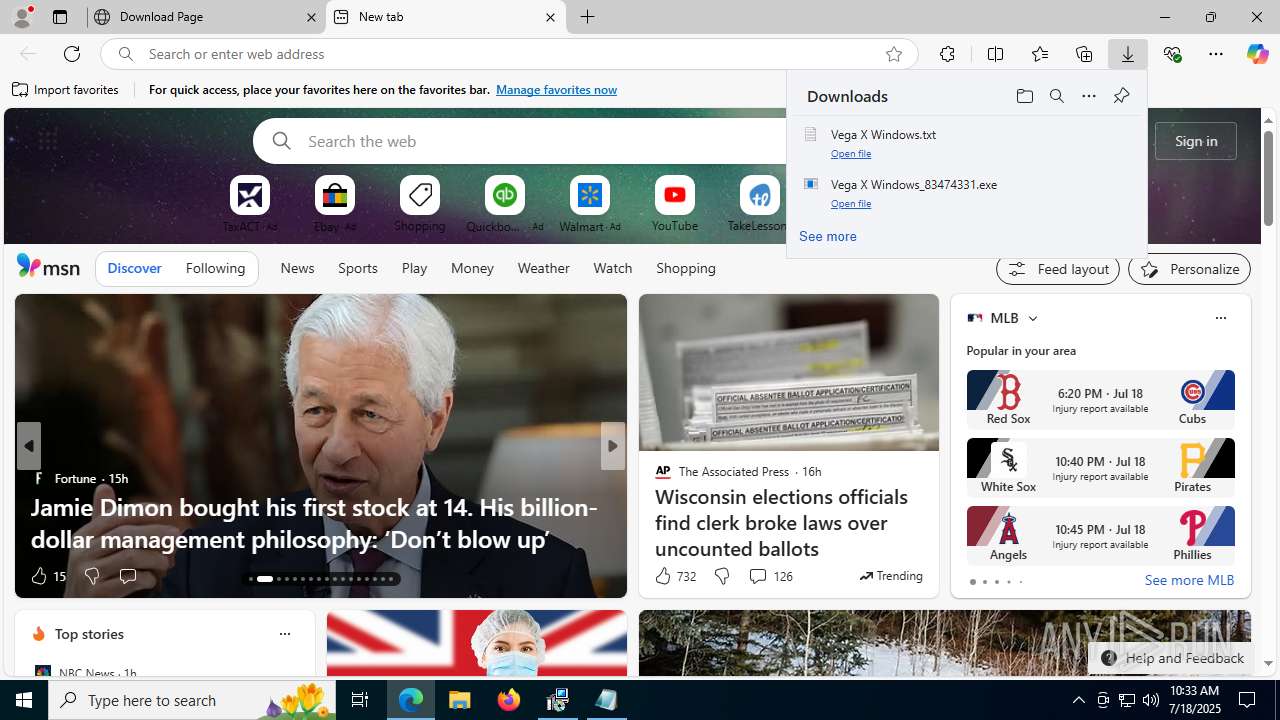Open file Vega X Windows_83474331.exe

tap(851, 204)
